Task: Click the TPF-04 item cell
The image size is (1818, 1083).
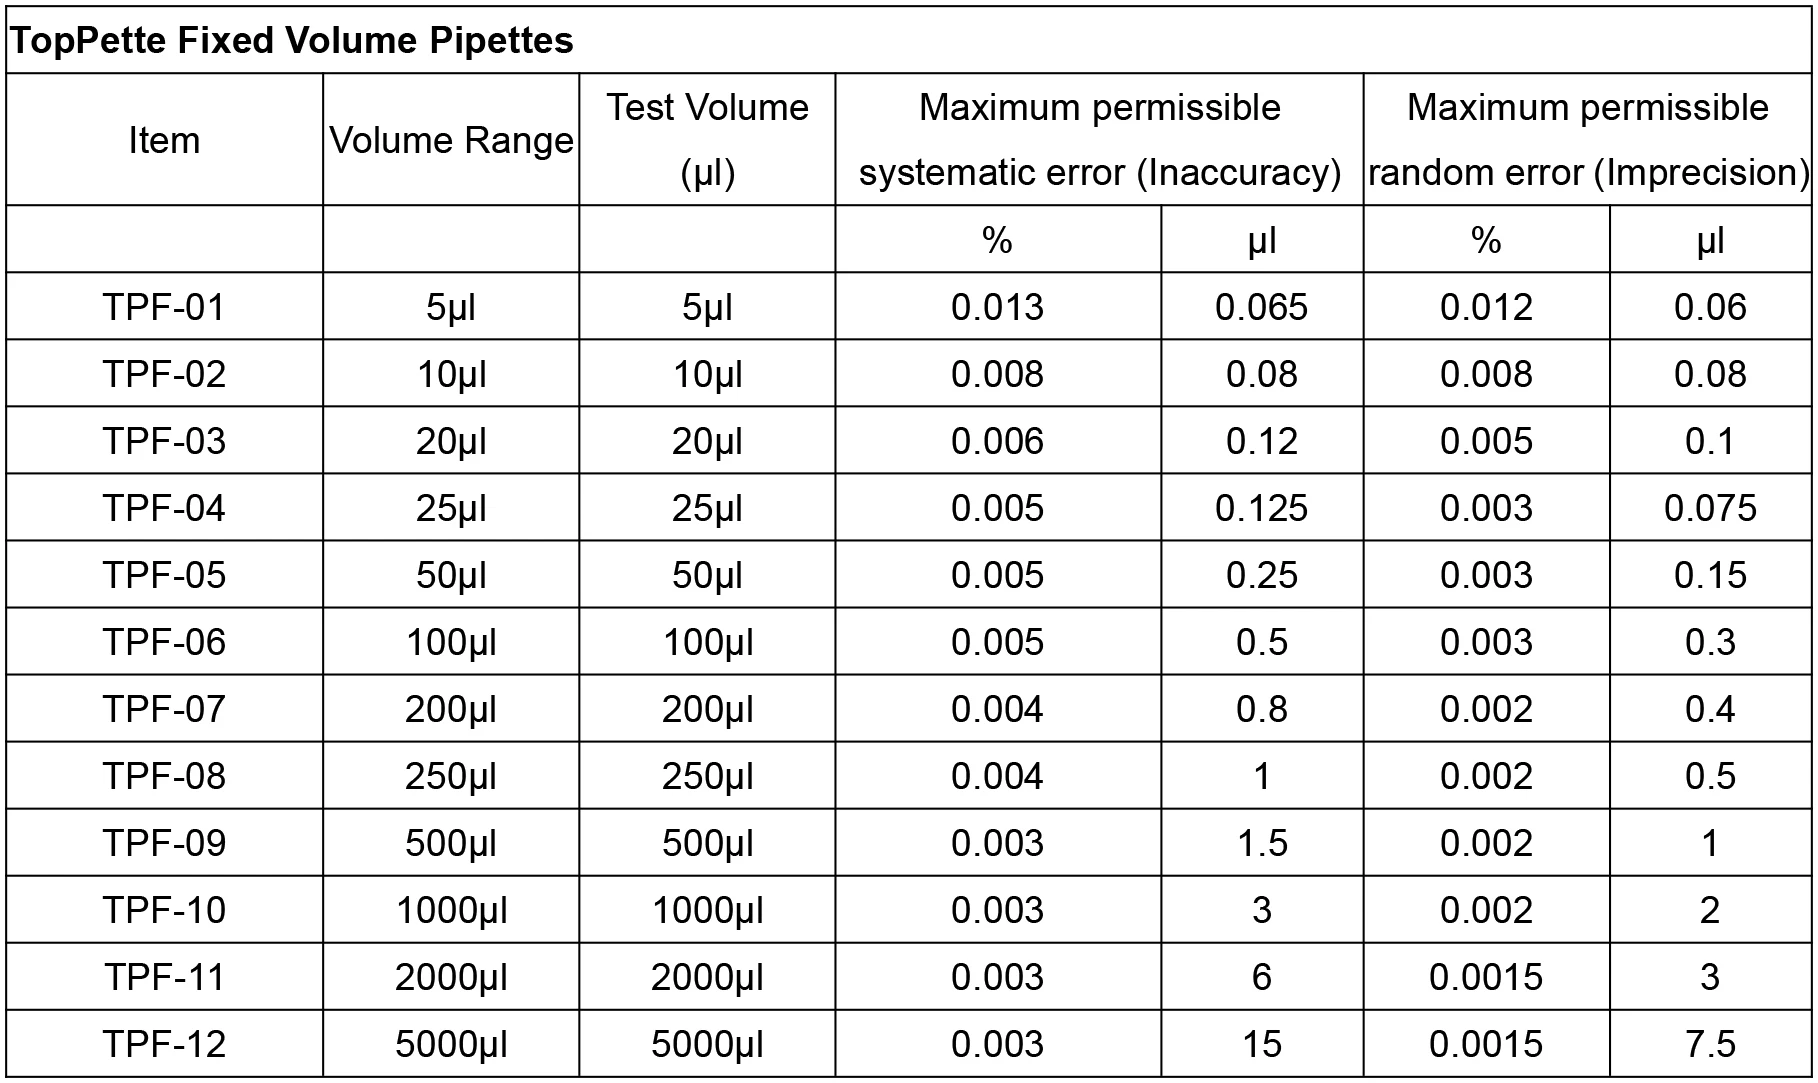Action: [x=164, y=508]
